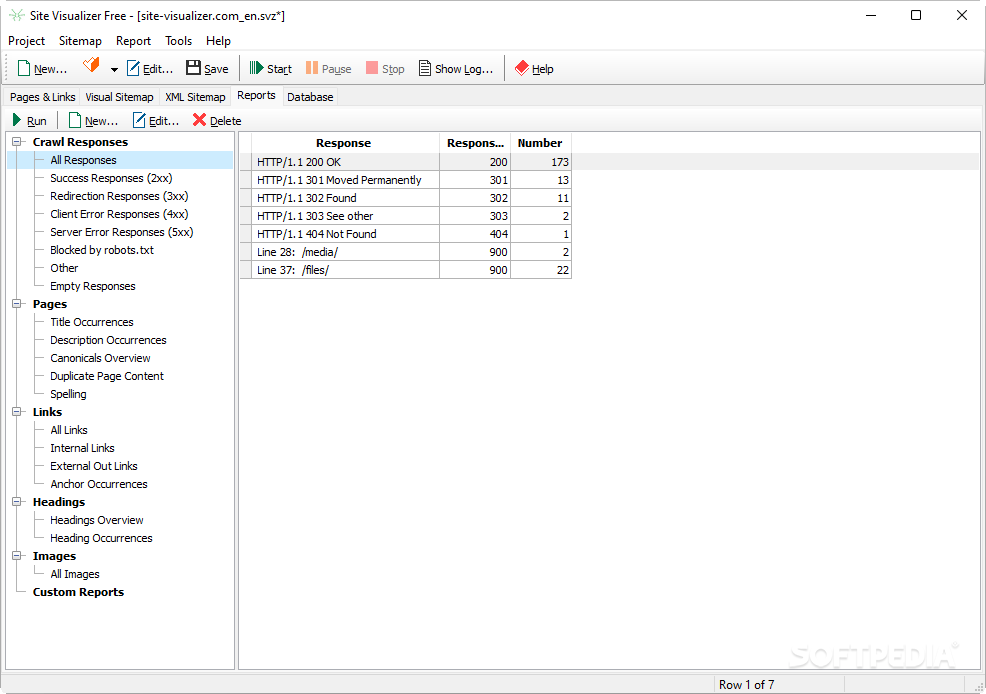Select the HTTP/1.1 302 Found row
The height and width of the screenshot is (694, 986).
[x=406, y=198]
